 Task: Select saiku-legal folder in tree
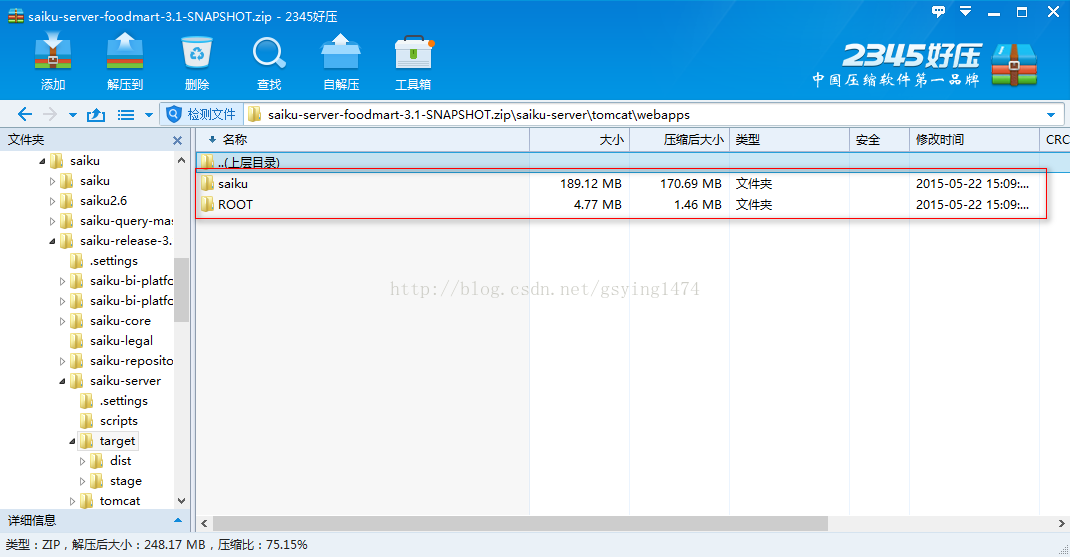click(121, 341)
